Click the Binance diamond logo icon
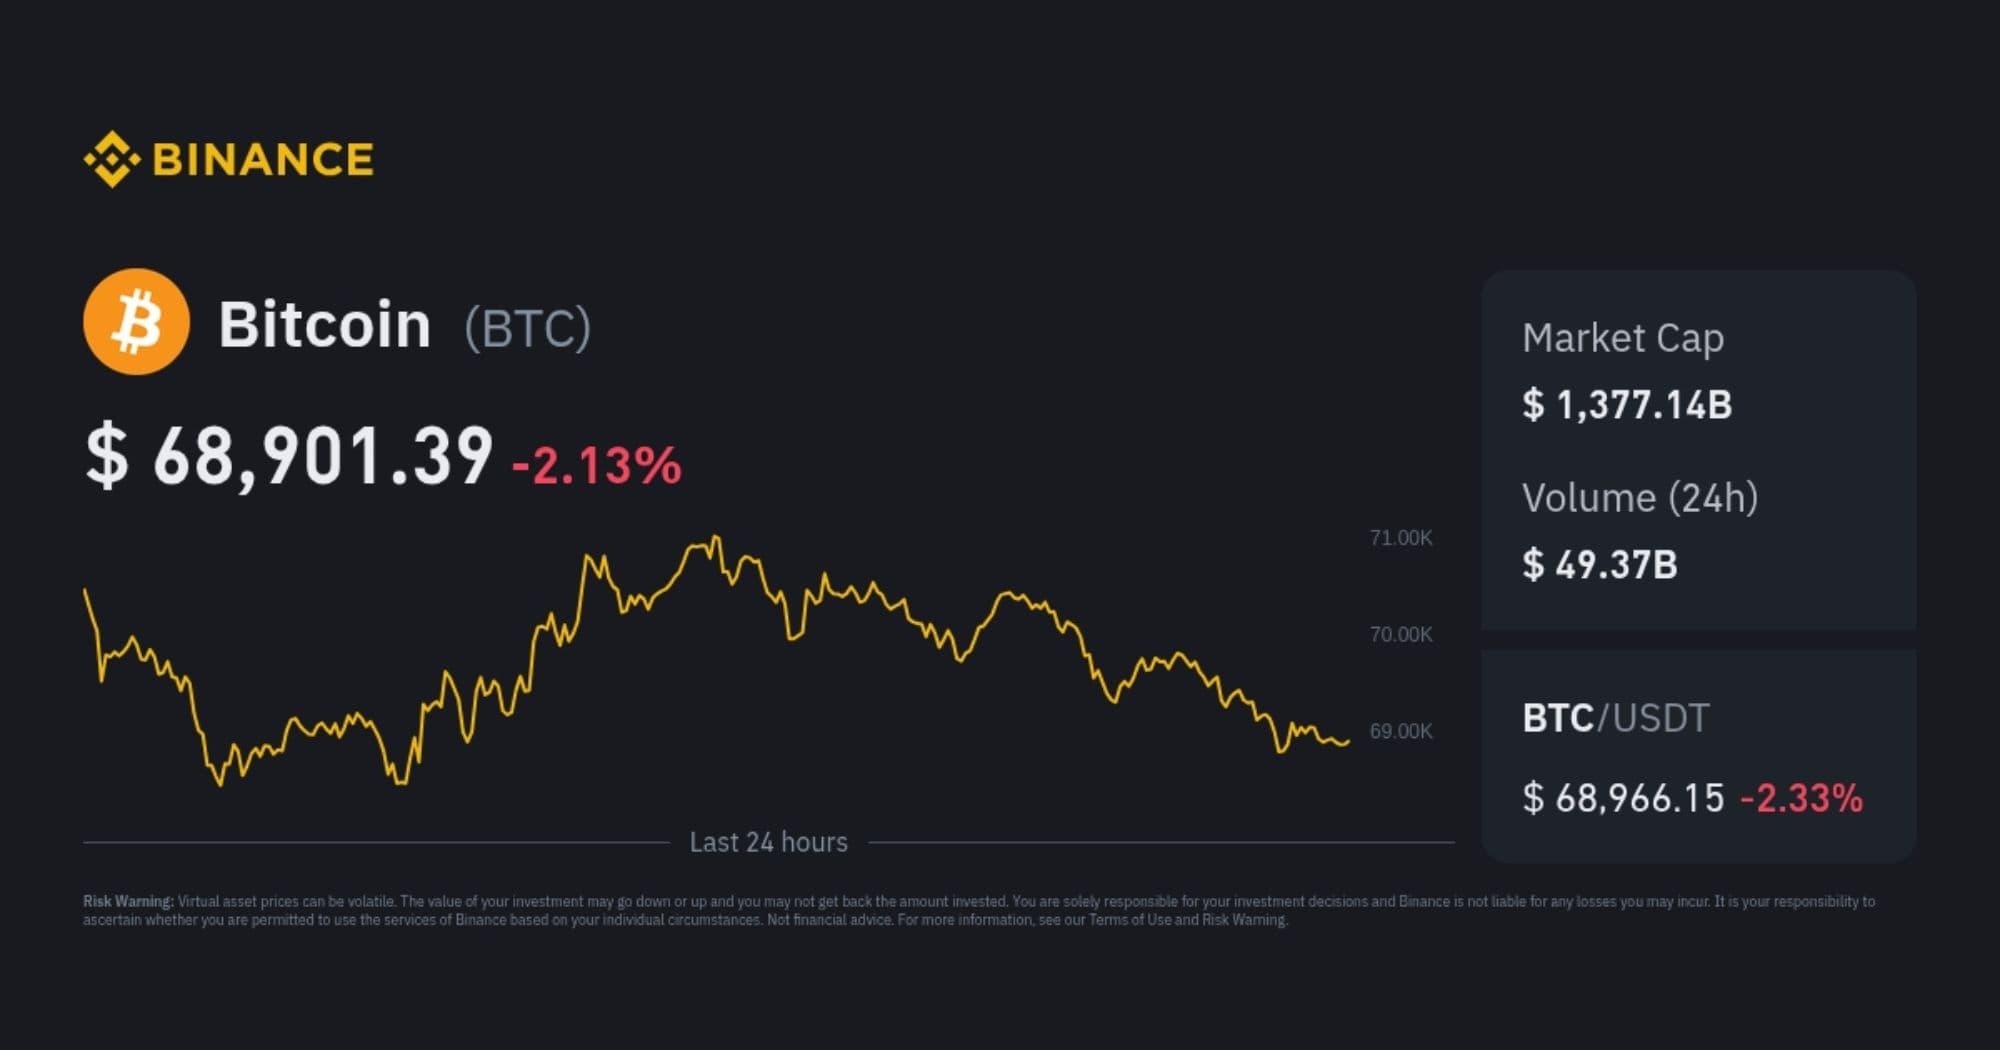The width and height of the screenshot is (2000, 1050). tap(111, 159)
